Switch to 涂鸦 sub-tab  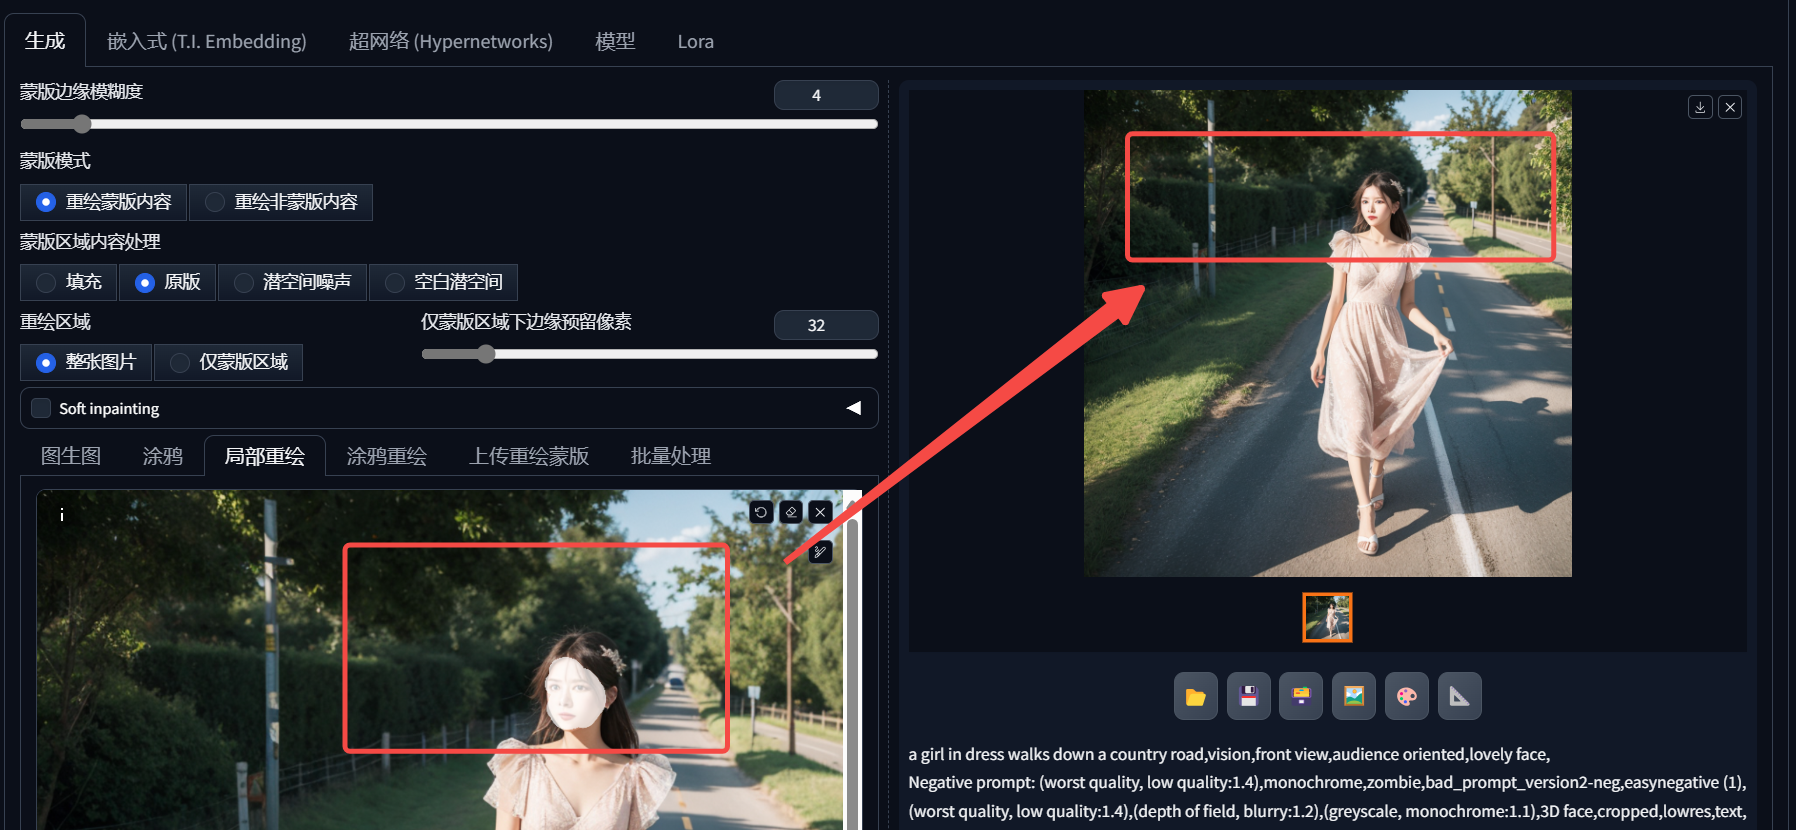point(163,456)
